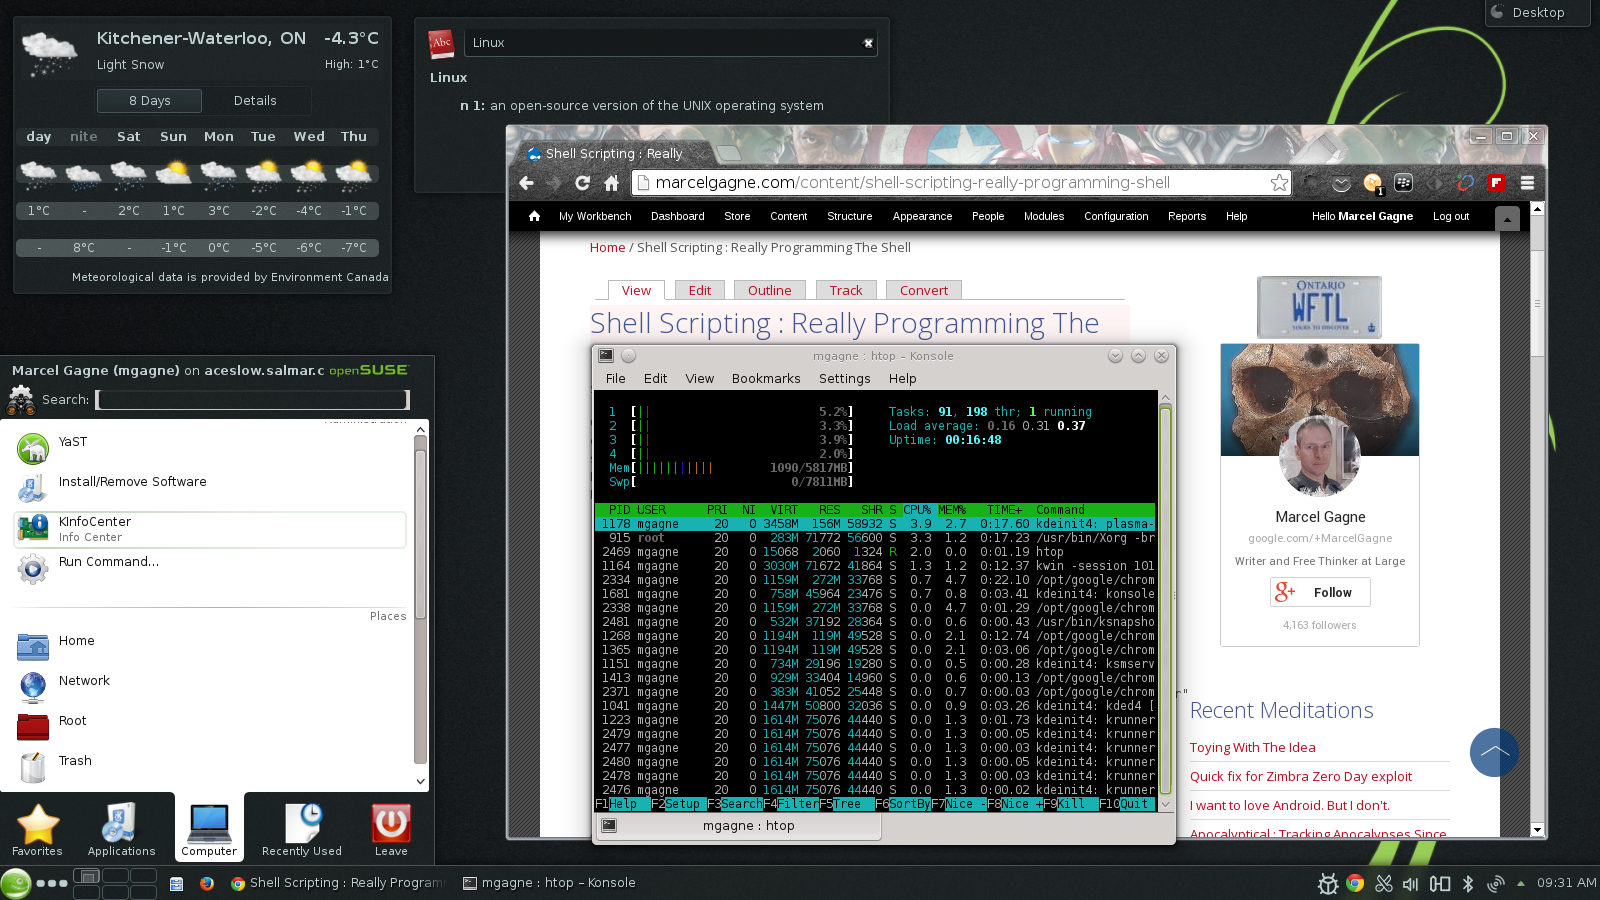Open Zimbra Zero Day exploit link
This screenshot has height=900, width=1600.
[x=1300, y=776]
